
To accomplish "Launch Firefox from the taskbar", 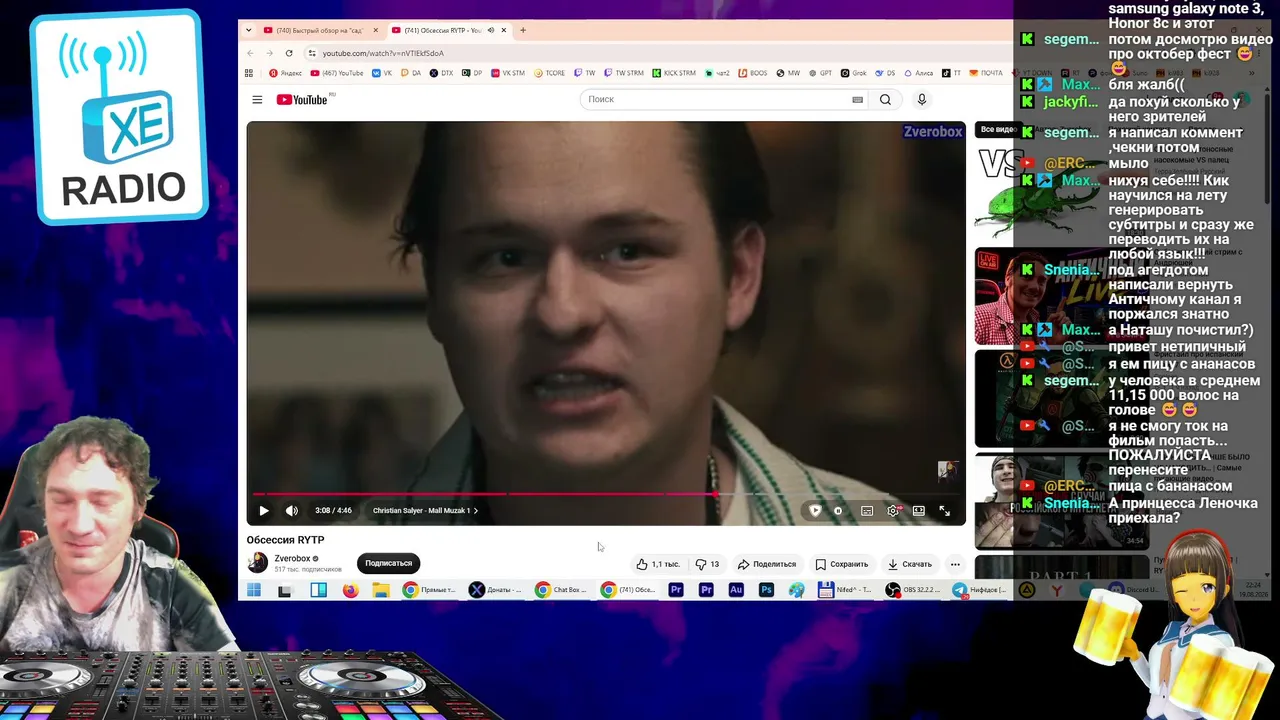I will [350, 590].
